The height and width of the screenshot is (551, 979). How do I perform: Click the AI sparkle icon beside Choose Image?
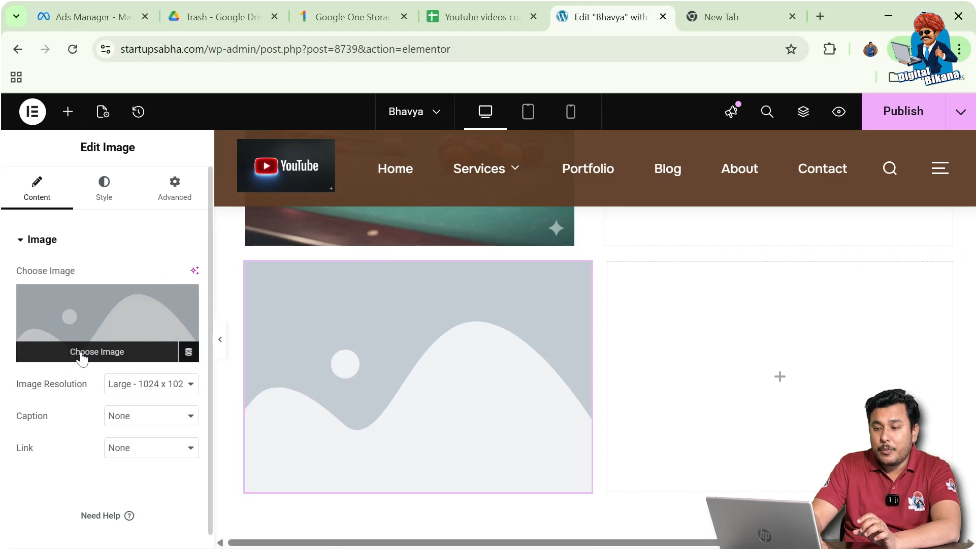click(x=194, y=270)
